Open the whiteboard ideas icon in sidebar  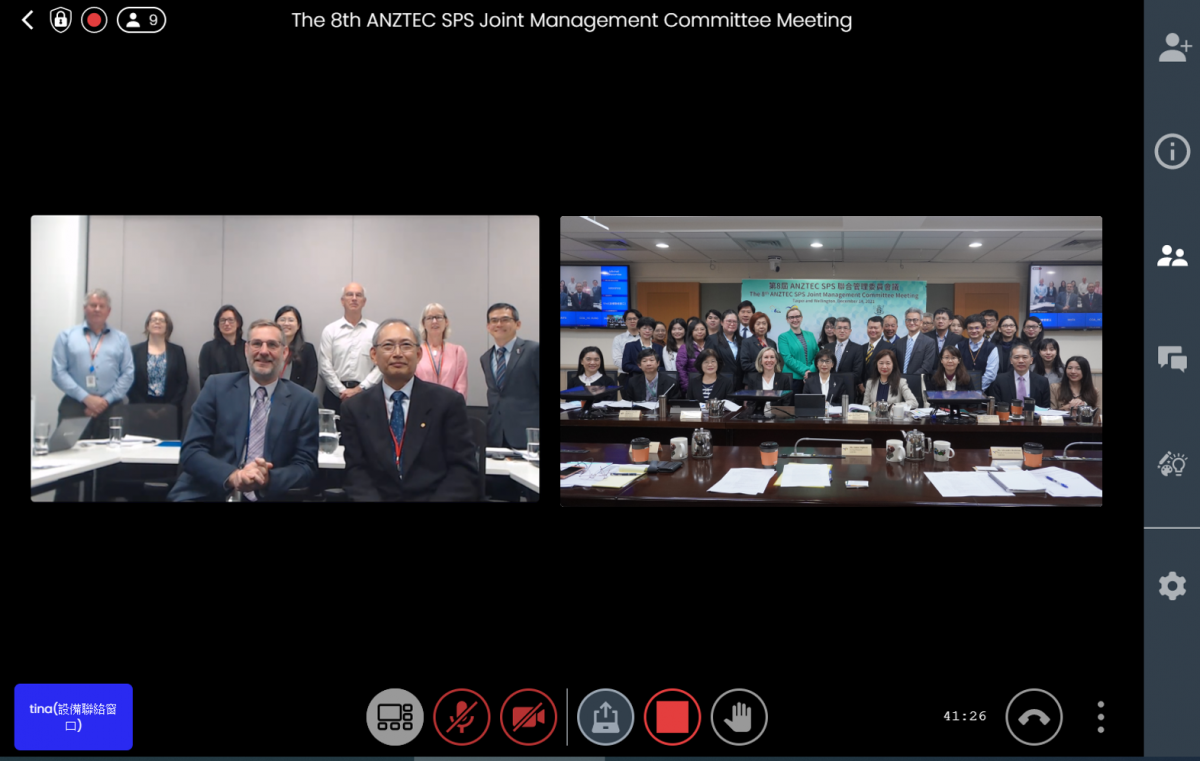(1172, 463)
